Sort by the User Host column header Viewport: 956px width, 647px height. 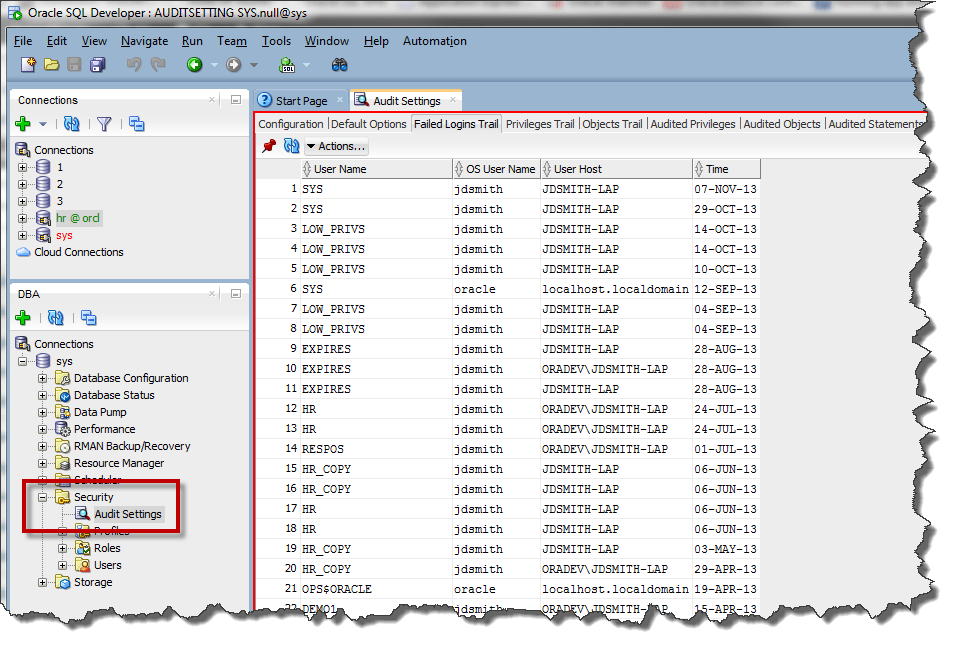coord(616,169)
